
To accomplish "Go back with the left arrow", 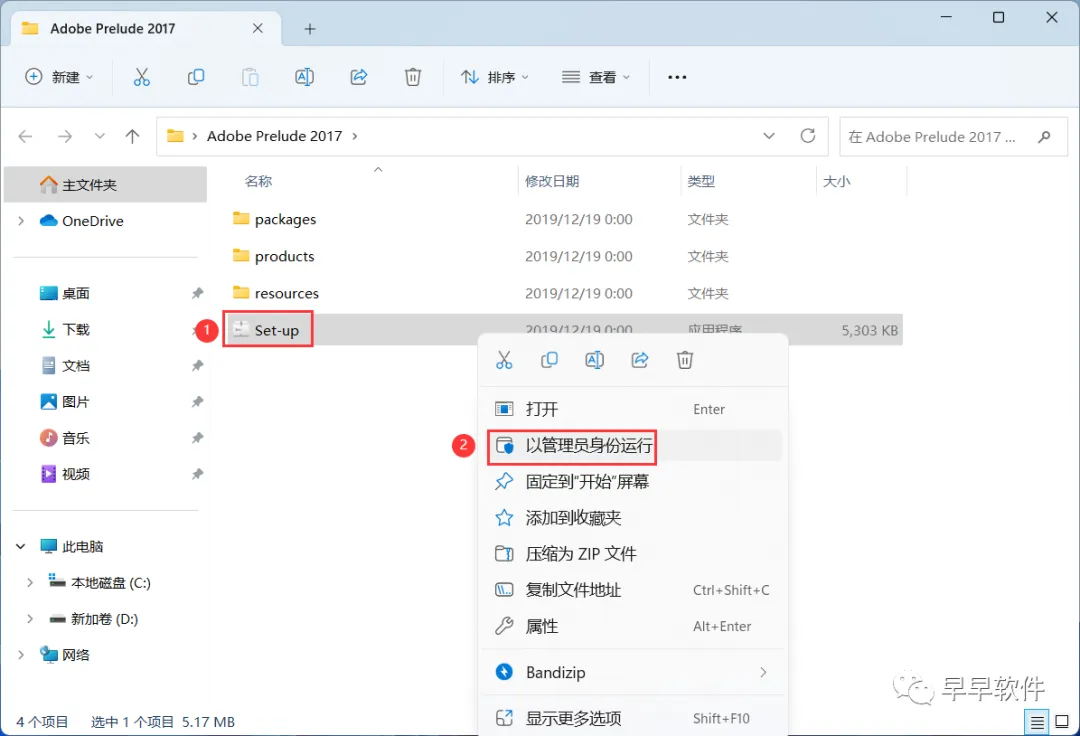I will (x=25, y=136).
